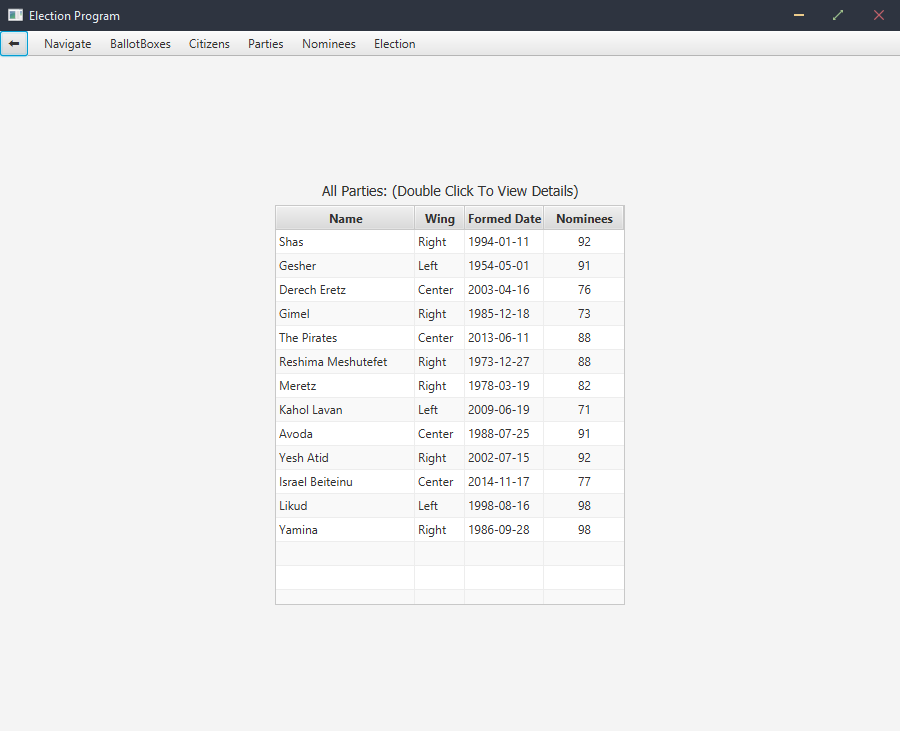
Task: Select the Yamina party row
Action: [450, 530]
